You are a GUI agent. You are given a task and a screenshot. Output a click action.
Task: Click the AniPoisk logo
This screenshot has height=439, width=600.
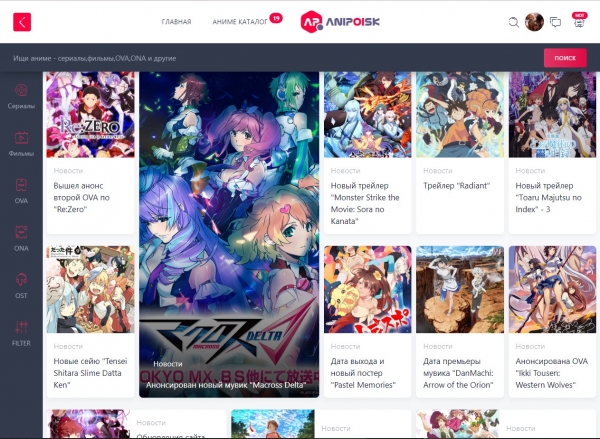pyautogui.click(x=340, y=22)
